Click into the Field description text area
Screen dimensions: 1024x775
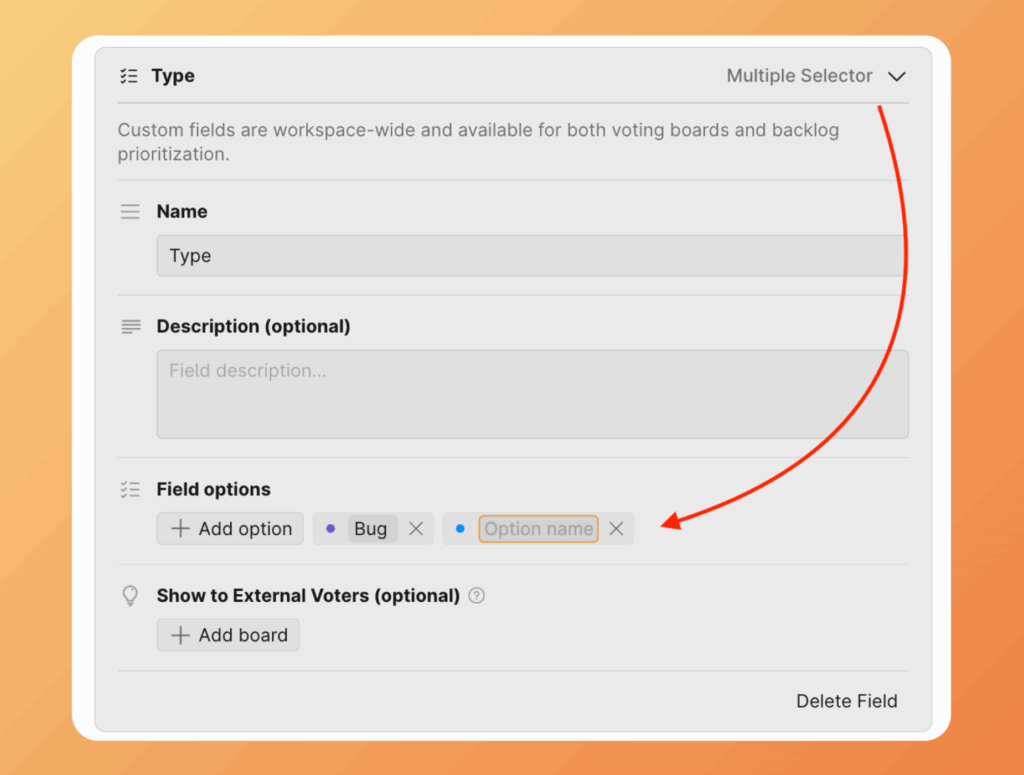point(532,394)
